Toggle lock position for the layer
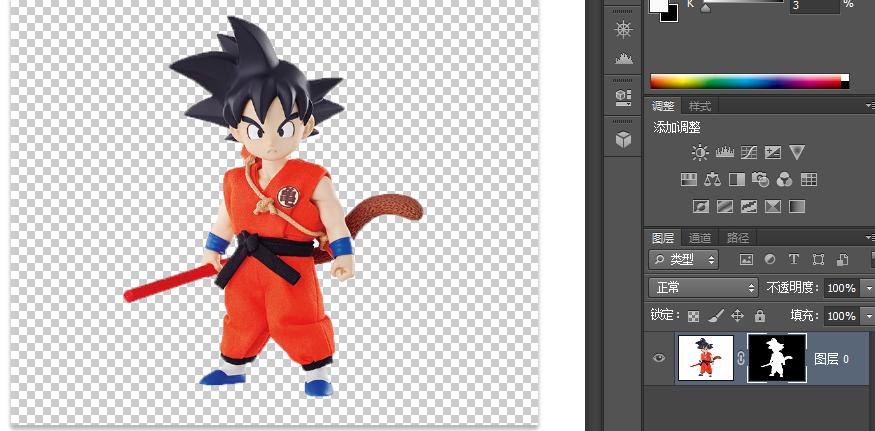 pyautogui.click(x=737, y=316)
